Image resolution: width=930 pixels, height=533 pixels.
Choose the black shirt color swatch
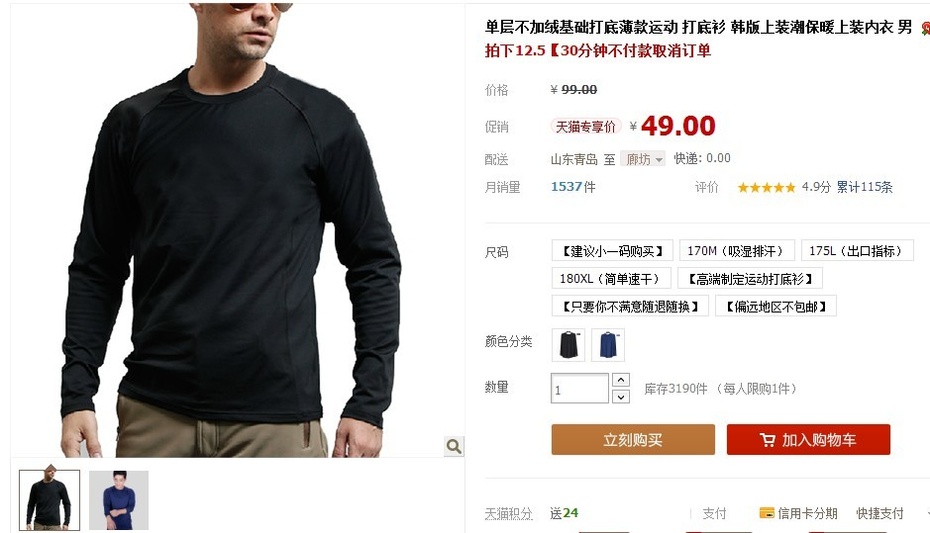[x=569, y=344]
